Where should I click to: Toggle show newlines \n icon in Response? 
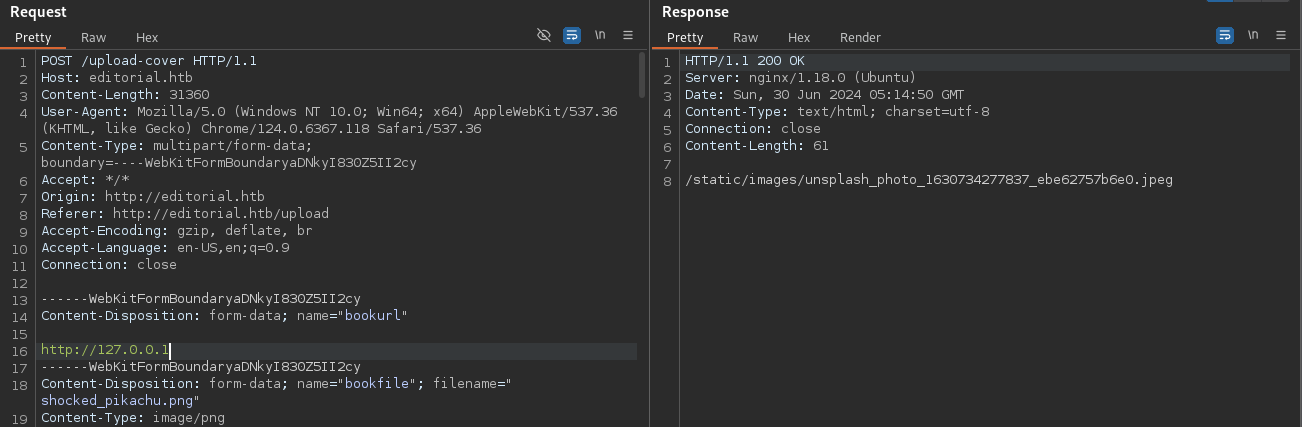pos(1253,35)
